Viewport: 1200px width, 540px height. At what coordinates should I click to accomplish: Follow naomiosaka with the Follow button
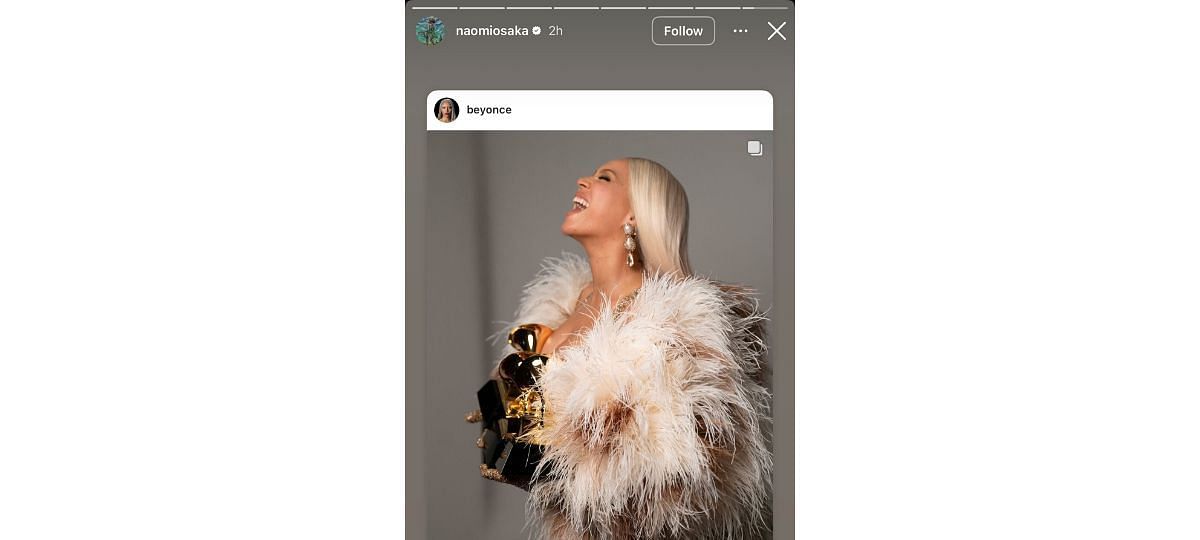pyautogui.click(x=683, y=31)
